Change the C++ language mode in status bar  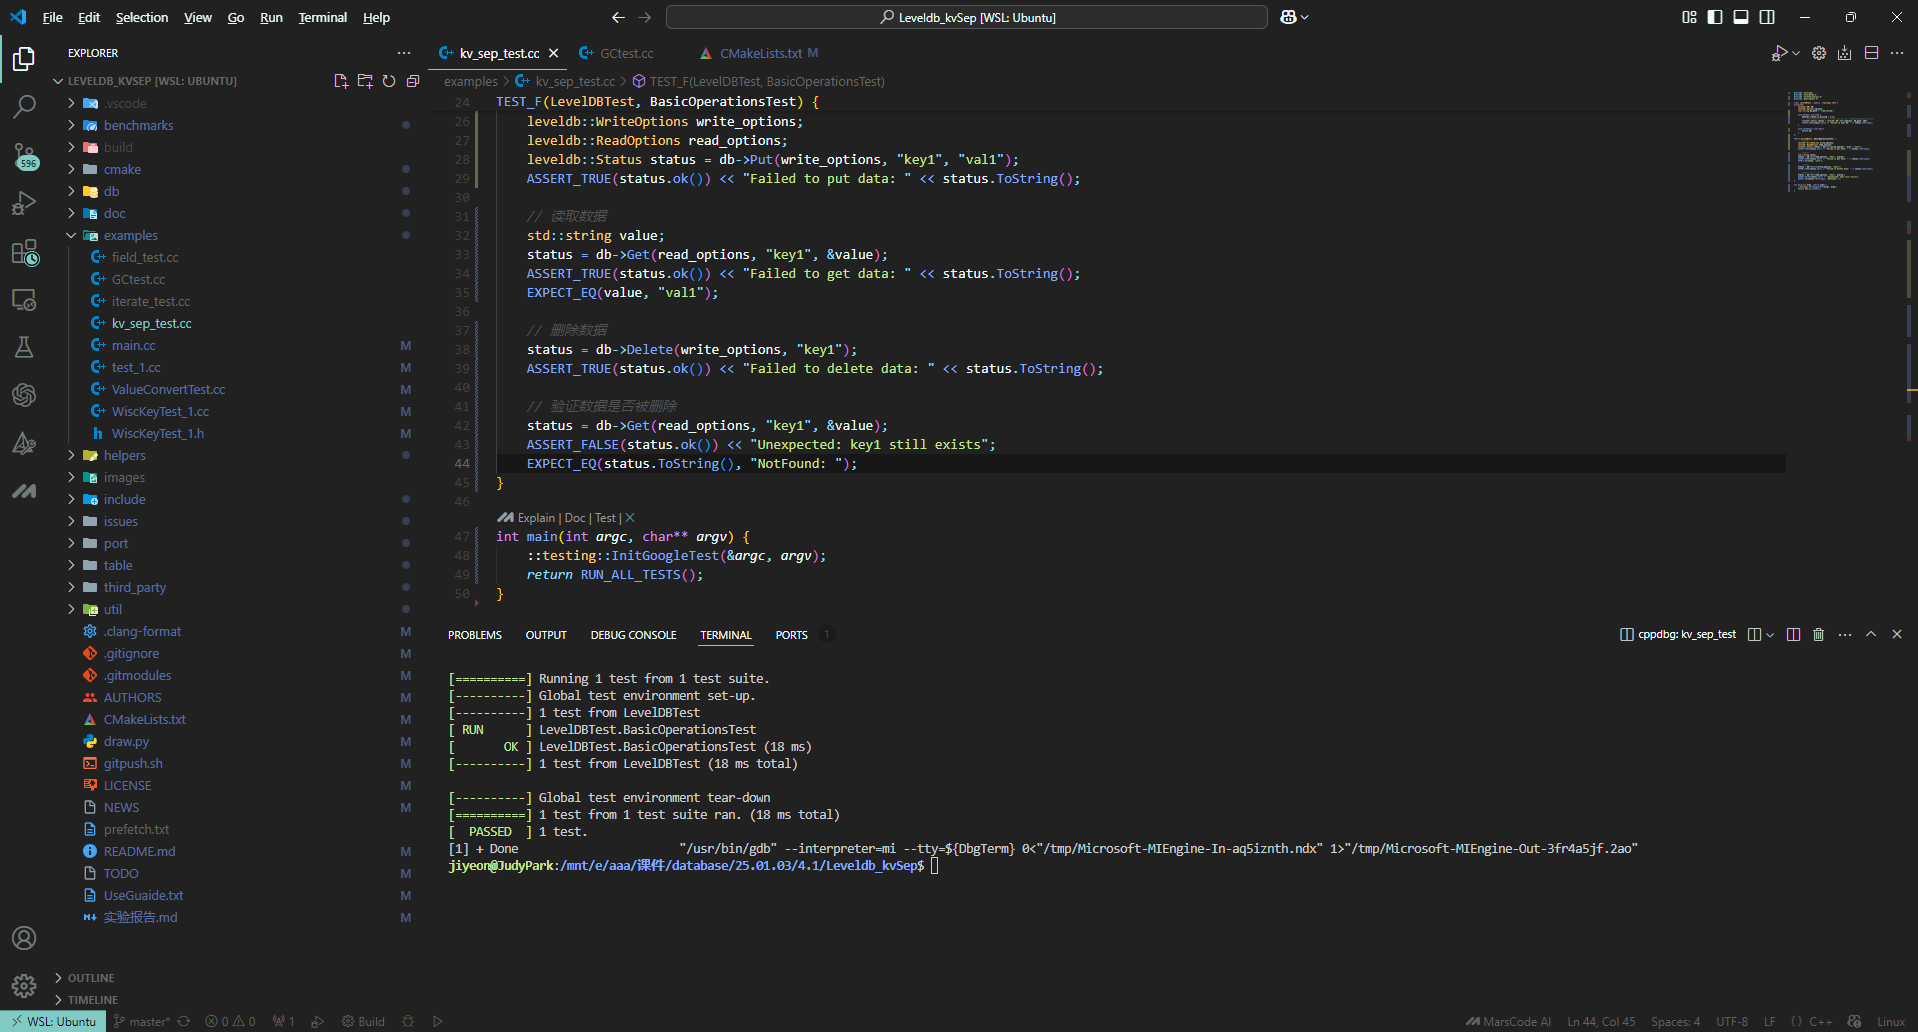pyautogui.click(x=1820, y=1021)
